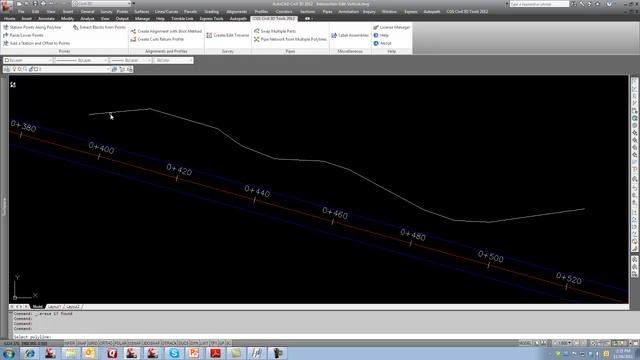Switch to Layout1 tab
The image size is (640, 360).
(54, 307)
